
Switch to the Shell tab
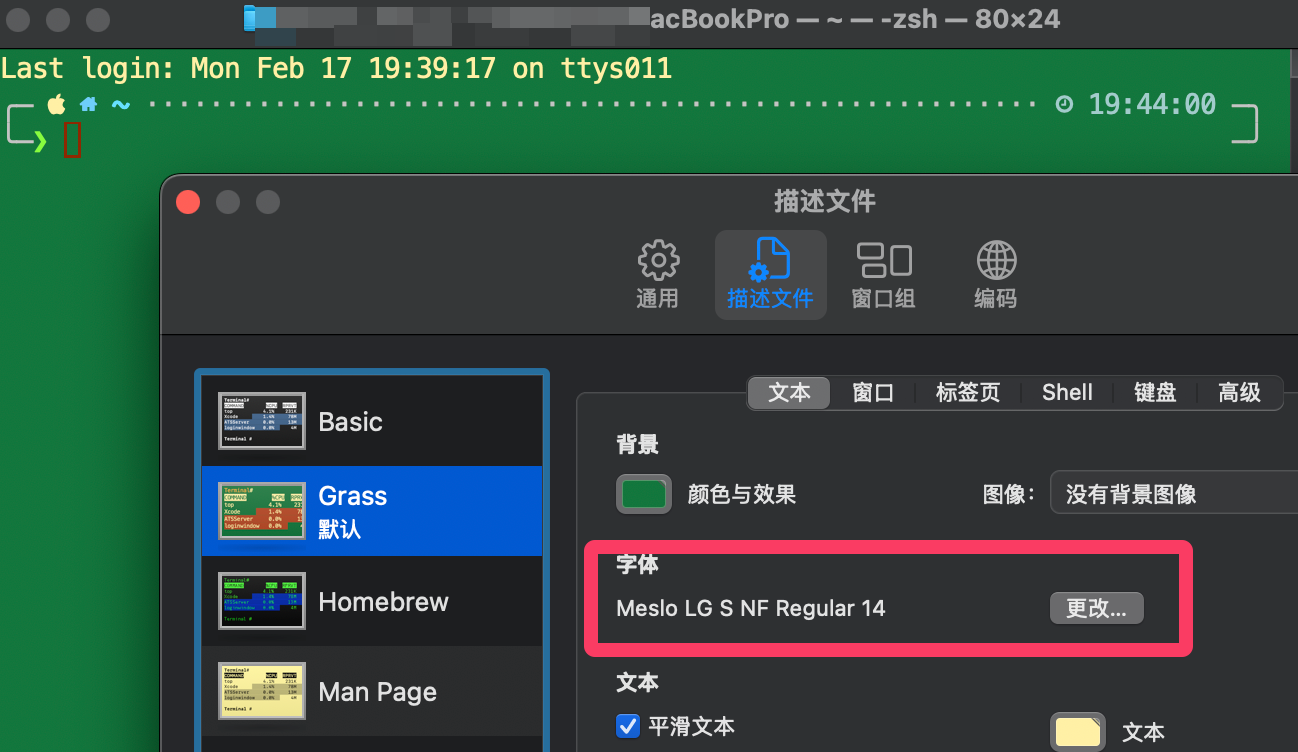(1067, 393)
